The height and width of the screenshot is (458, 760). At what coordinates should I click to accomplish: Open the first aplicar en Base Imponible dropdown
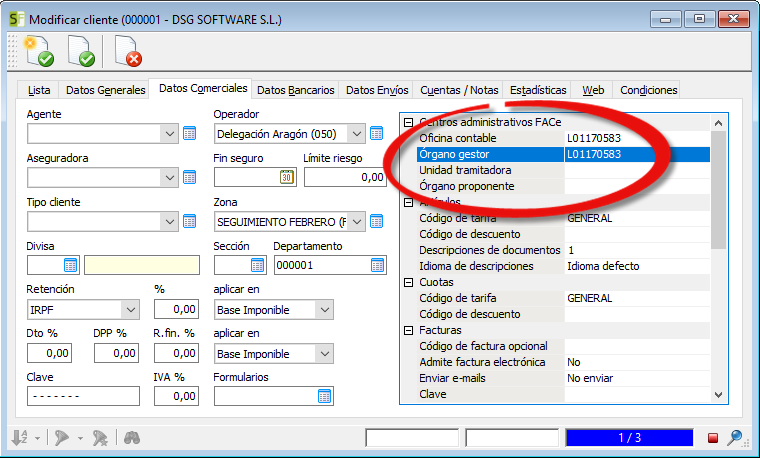pos(324,310)
